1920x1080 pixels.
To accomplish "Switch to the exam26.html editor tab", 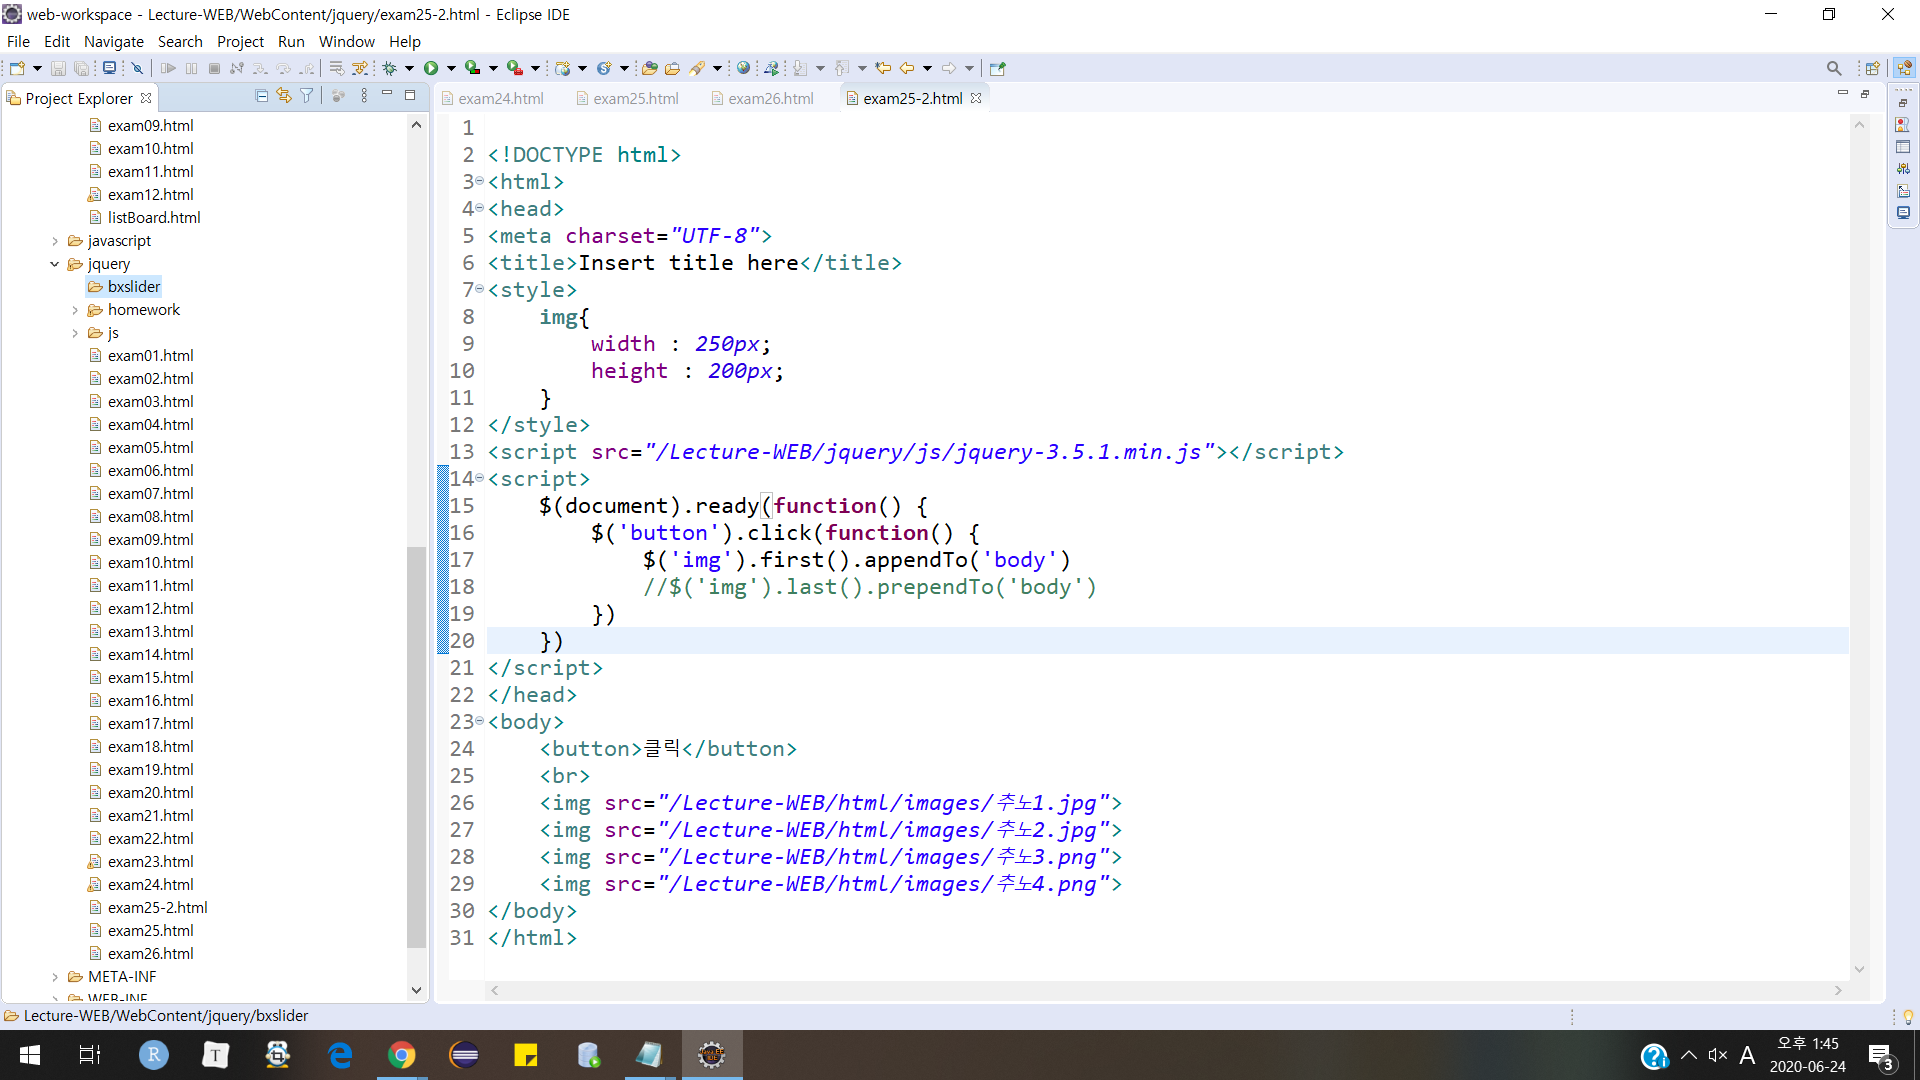I will [769, 98].
